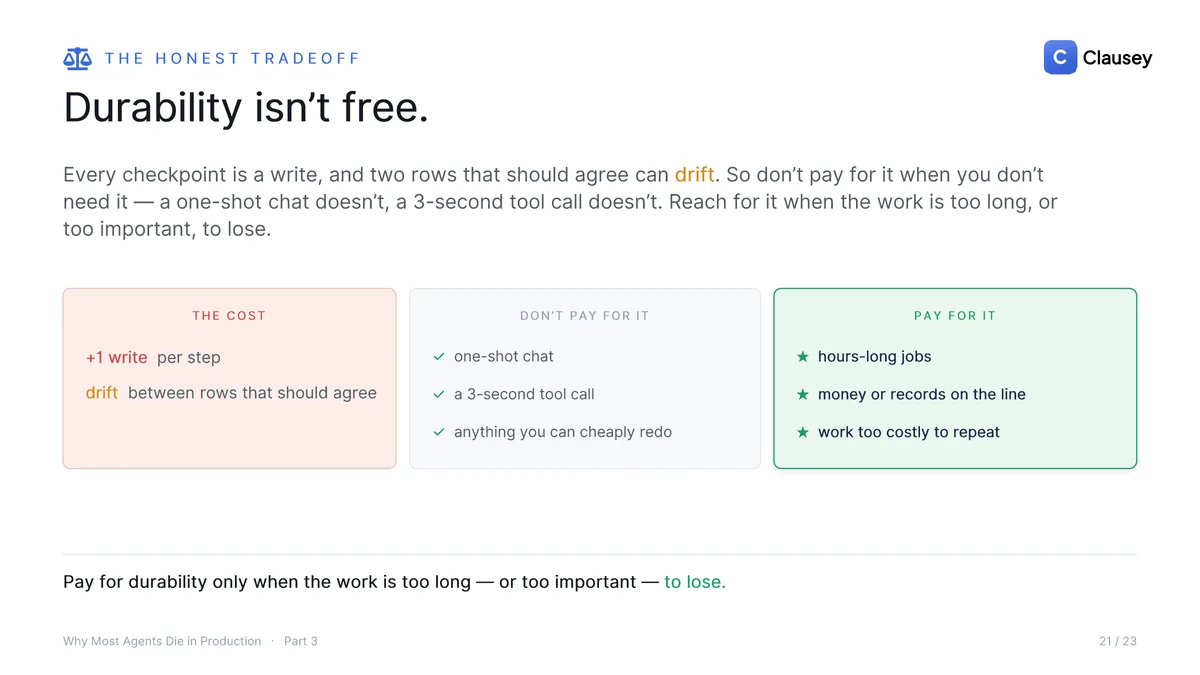Click the checkmark by anything you can cheaply redo

439,432
